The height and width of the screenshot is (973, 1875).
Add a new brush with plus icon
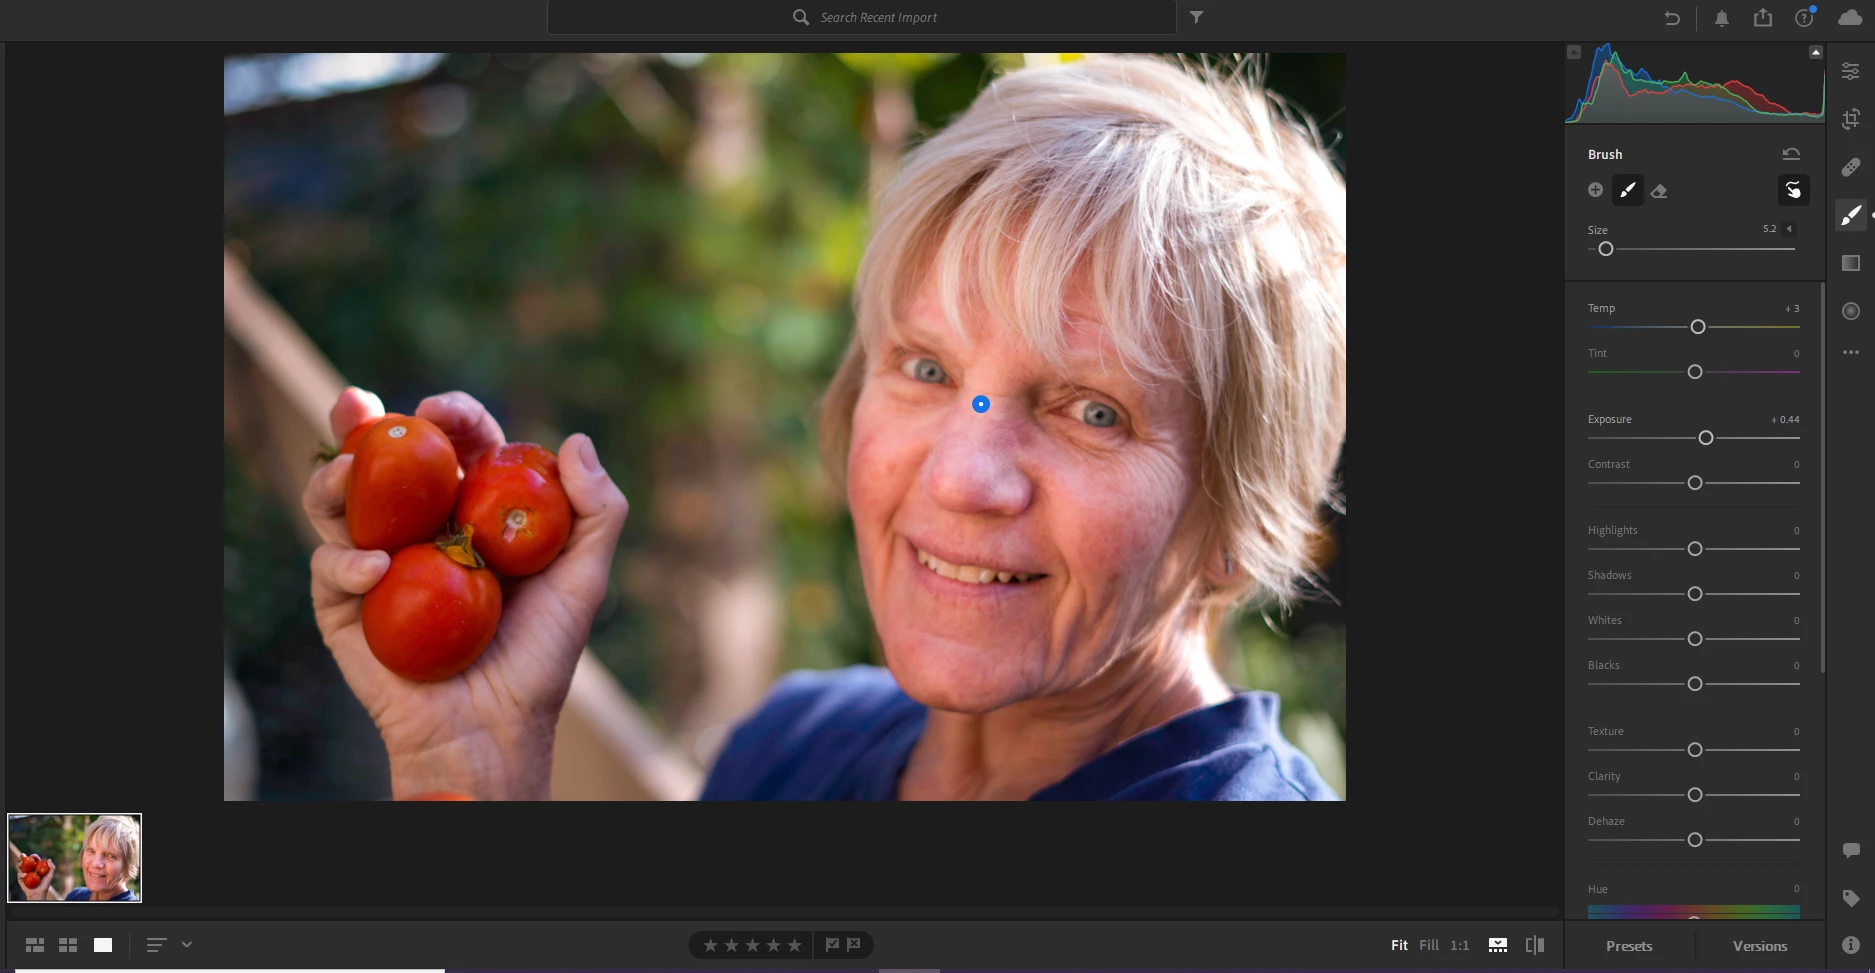click(1595, 190)
